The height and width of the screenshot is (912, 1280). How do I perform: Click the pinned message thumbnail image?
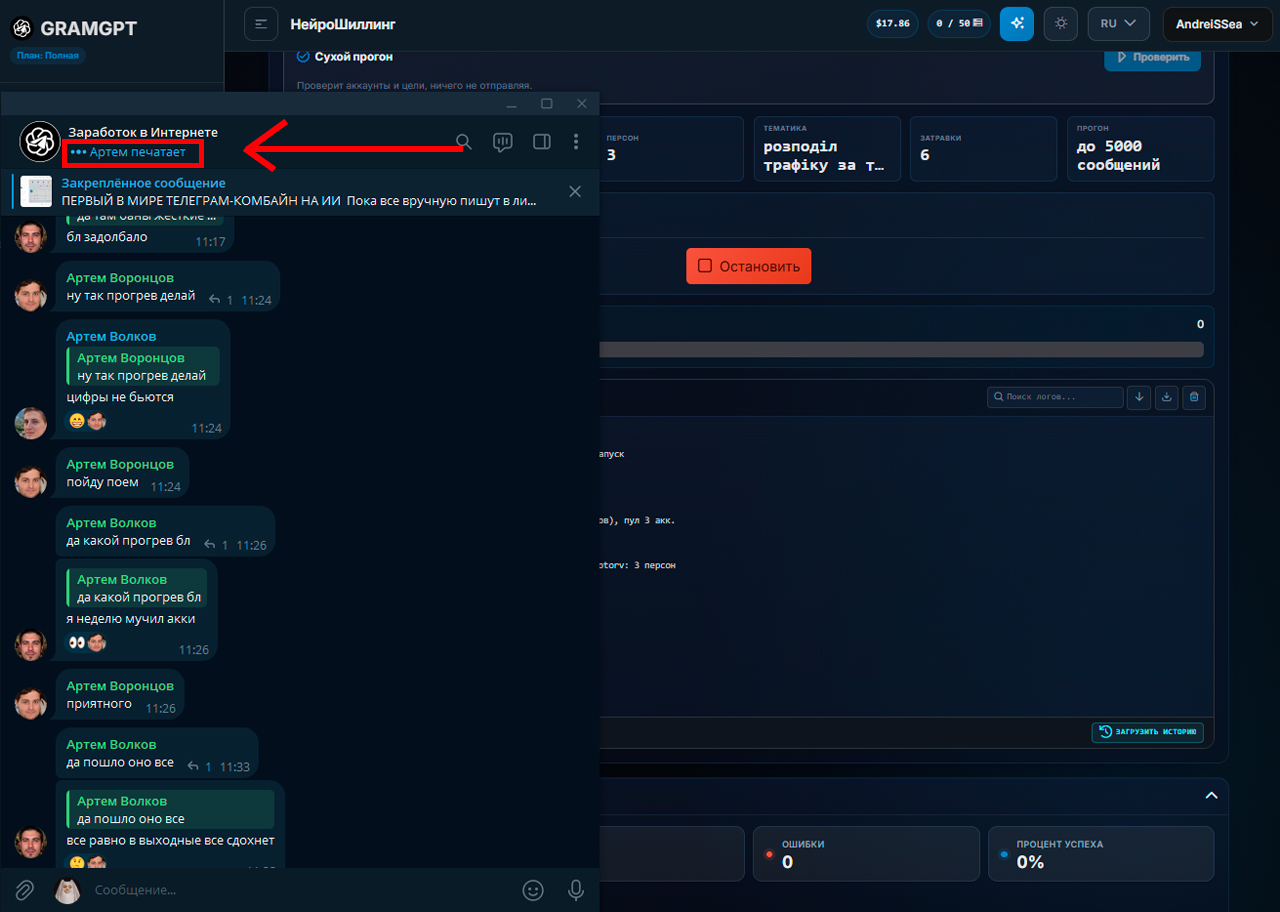[37, 192]
